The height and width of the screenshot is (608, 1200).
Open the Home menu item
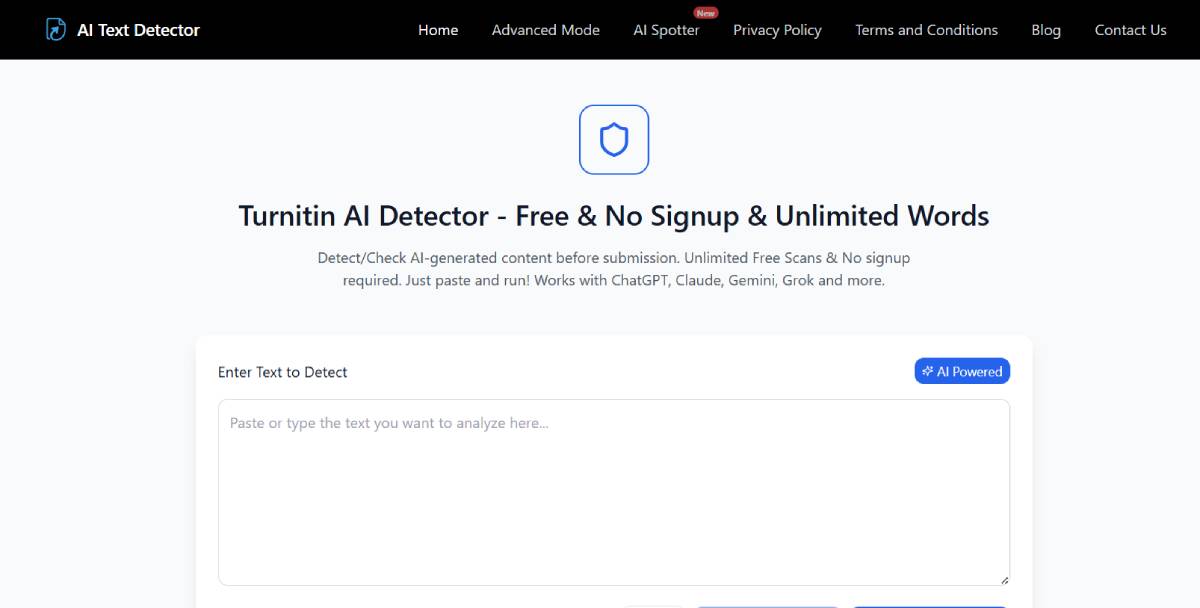(438, 30)
